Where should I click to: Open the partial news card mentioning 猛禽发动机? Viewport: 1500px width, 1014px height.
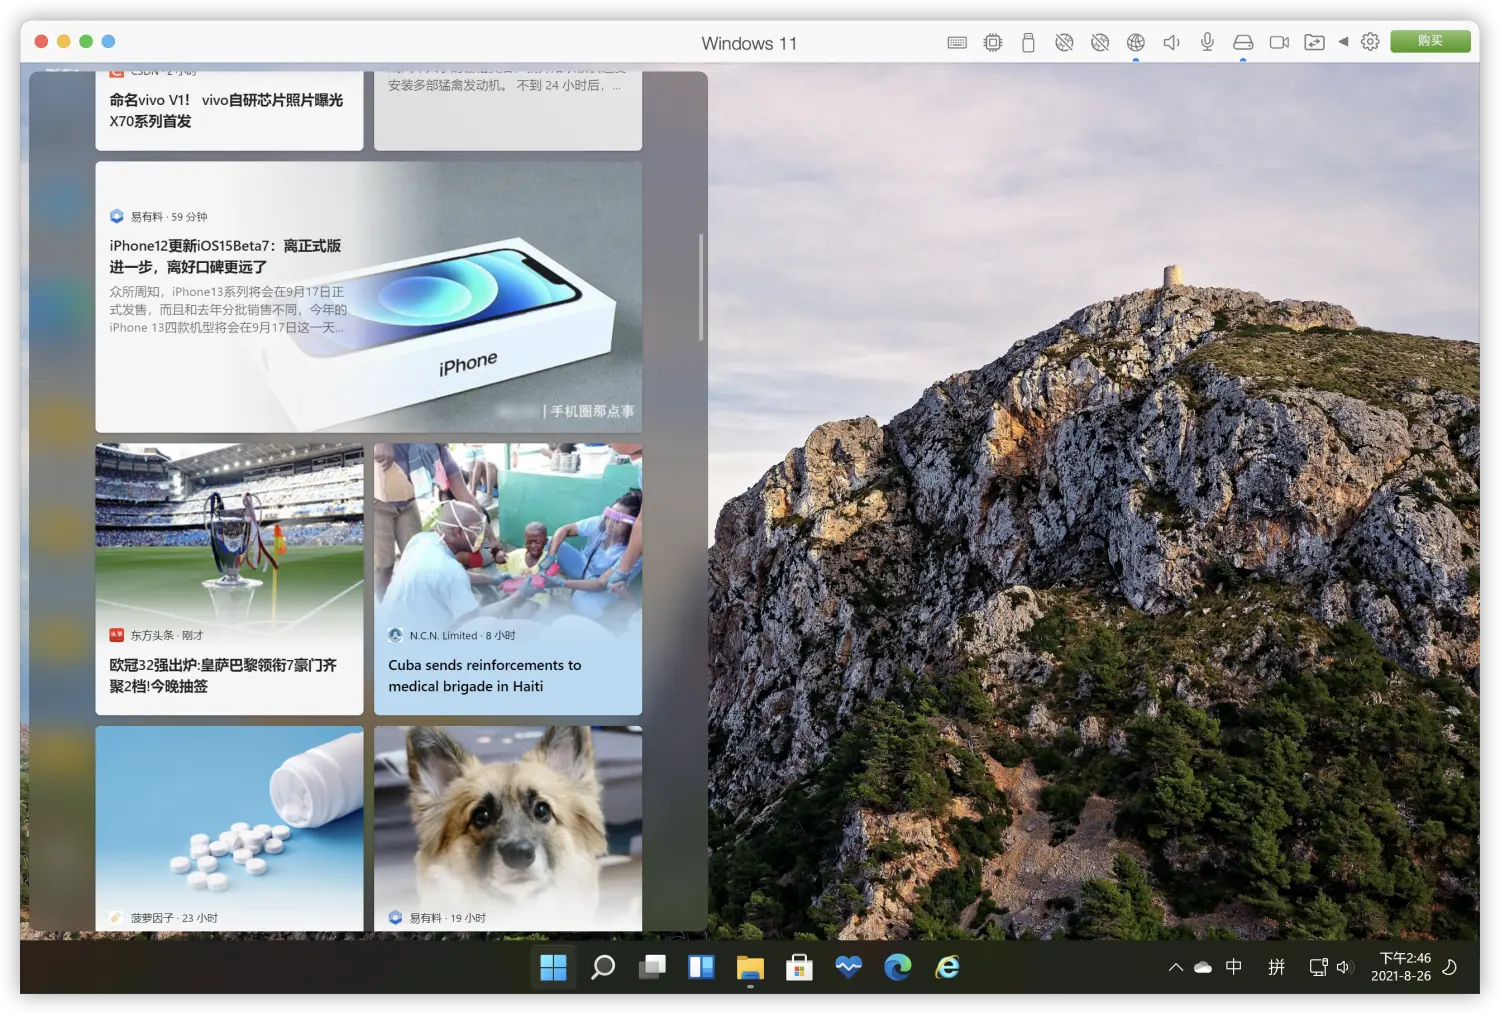[x=508, y=110]
